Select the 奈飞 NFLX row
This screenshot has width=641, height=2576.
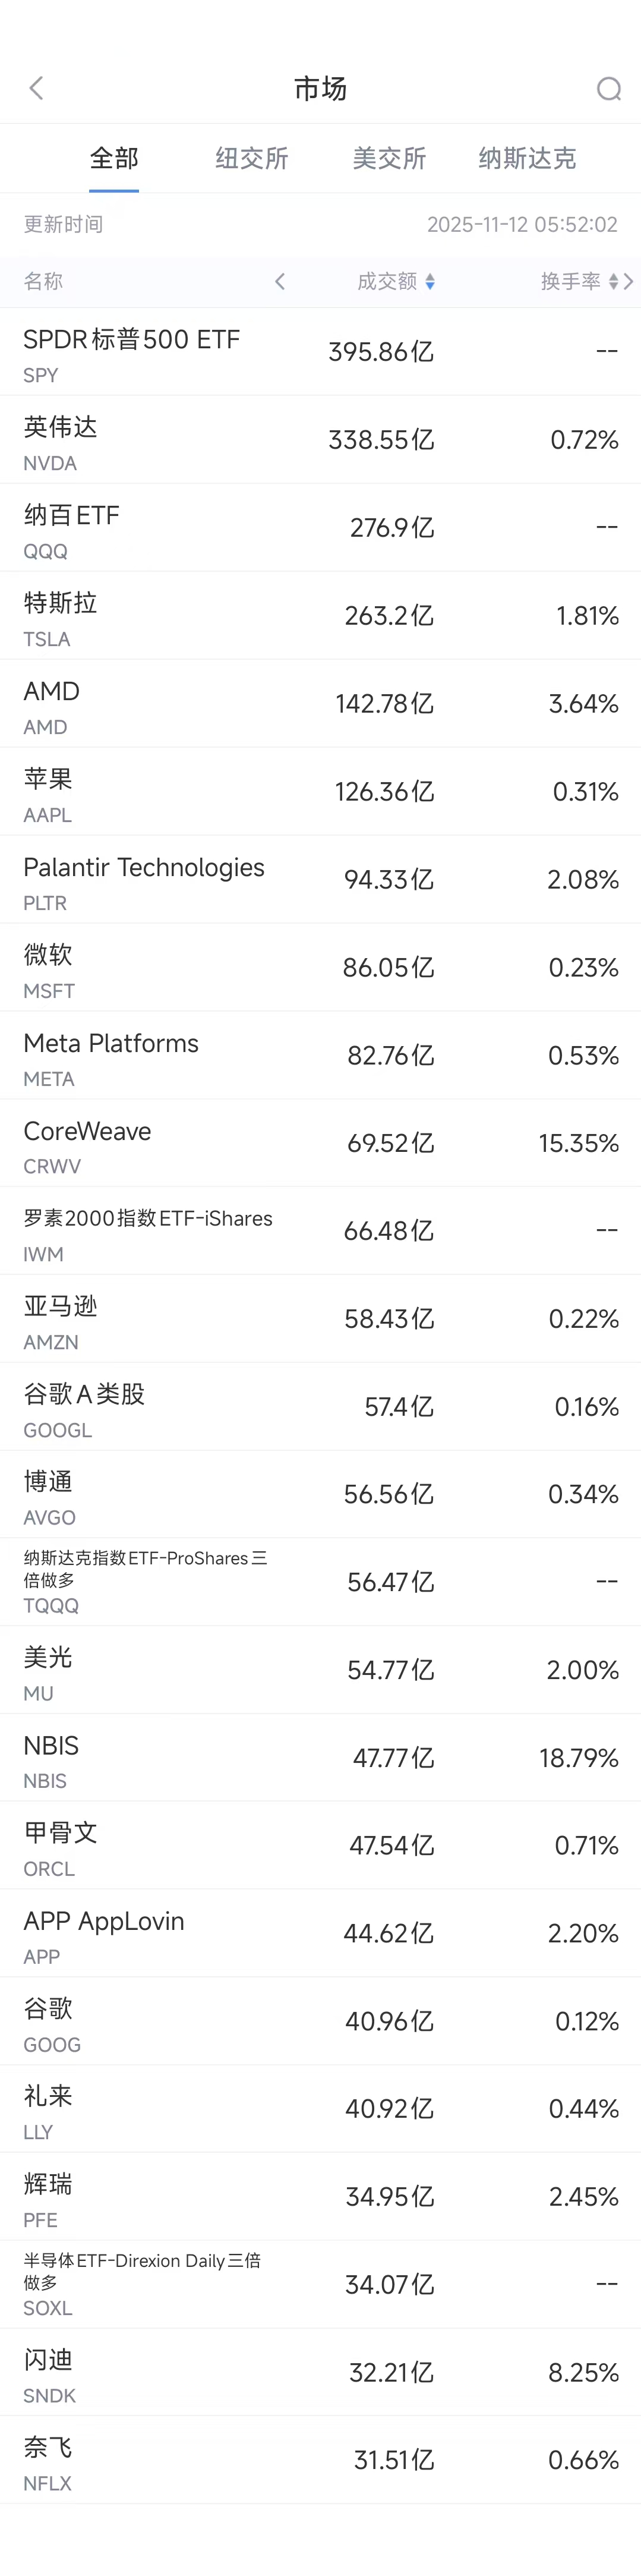tap(320, 2460)
